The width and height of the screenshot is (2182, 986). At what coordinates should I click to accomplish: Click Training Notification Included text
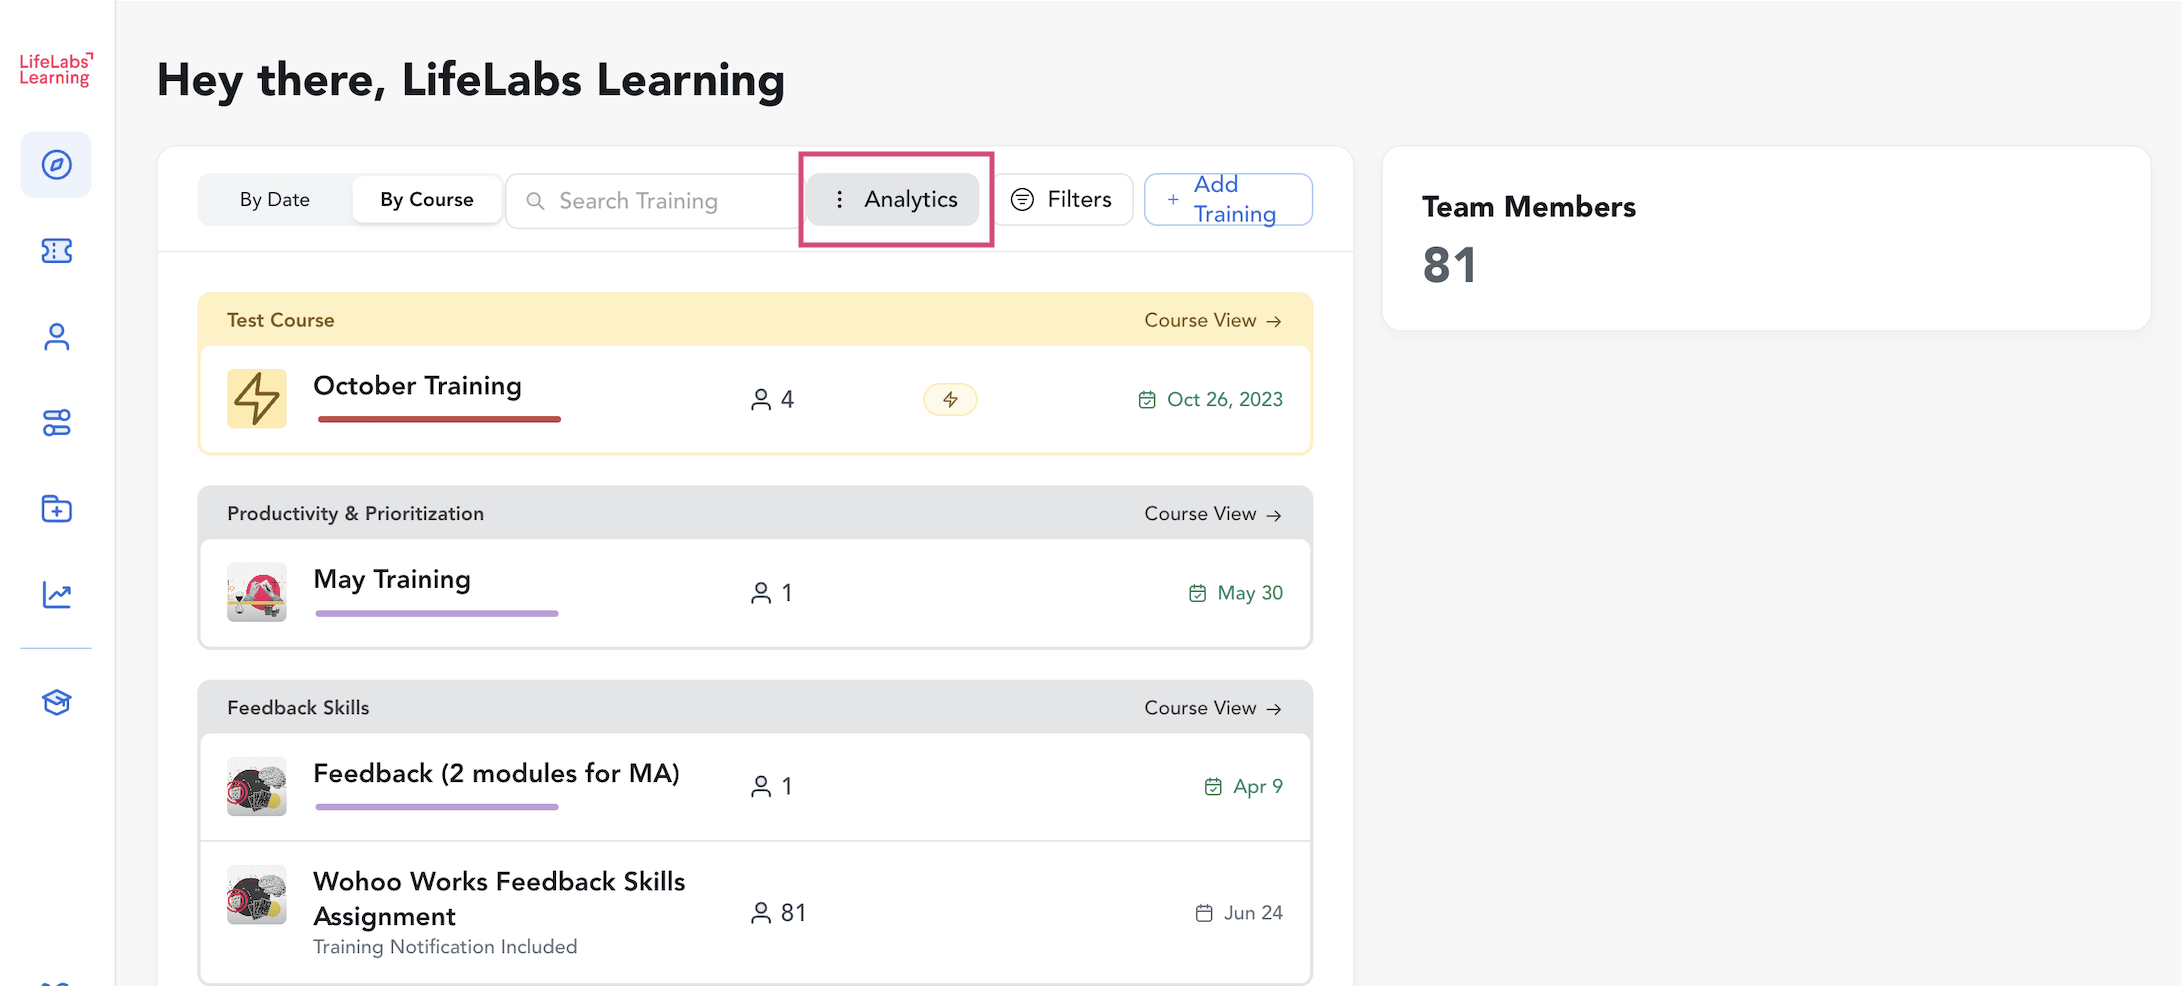point(445,947)
